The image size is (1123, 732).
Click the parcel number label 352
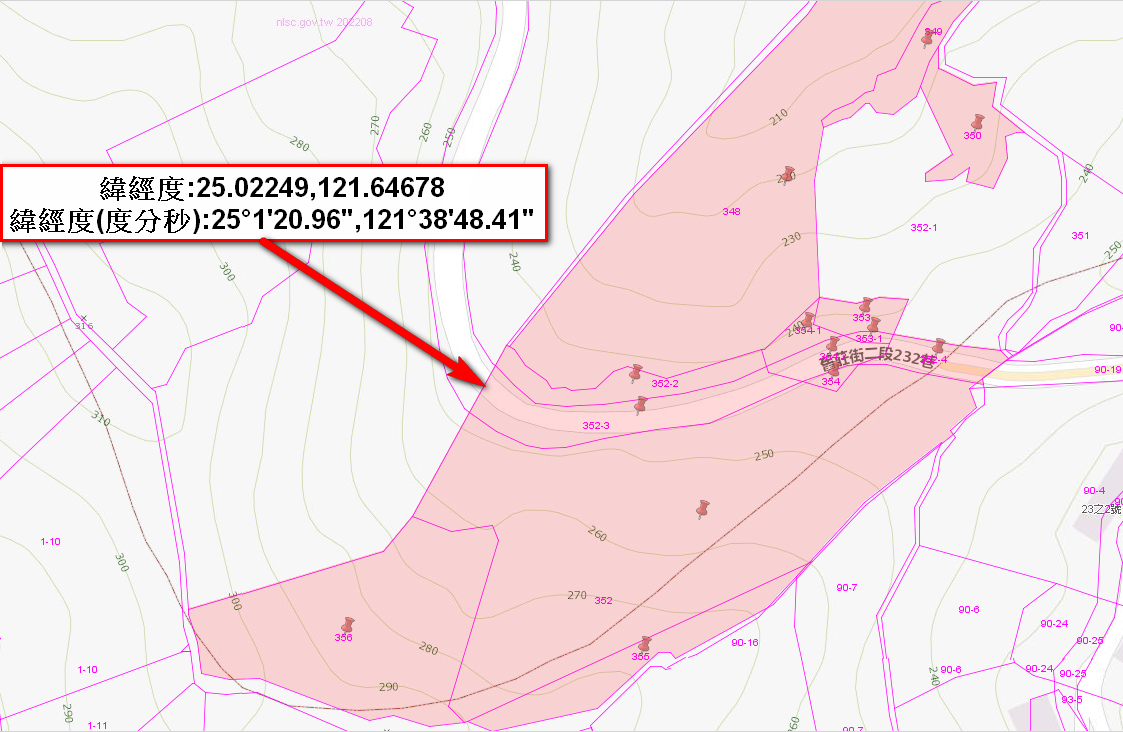[x=603, y=601]
